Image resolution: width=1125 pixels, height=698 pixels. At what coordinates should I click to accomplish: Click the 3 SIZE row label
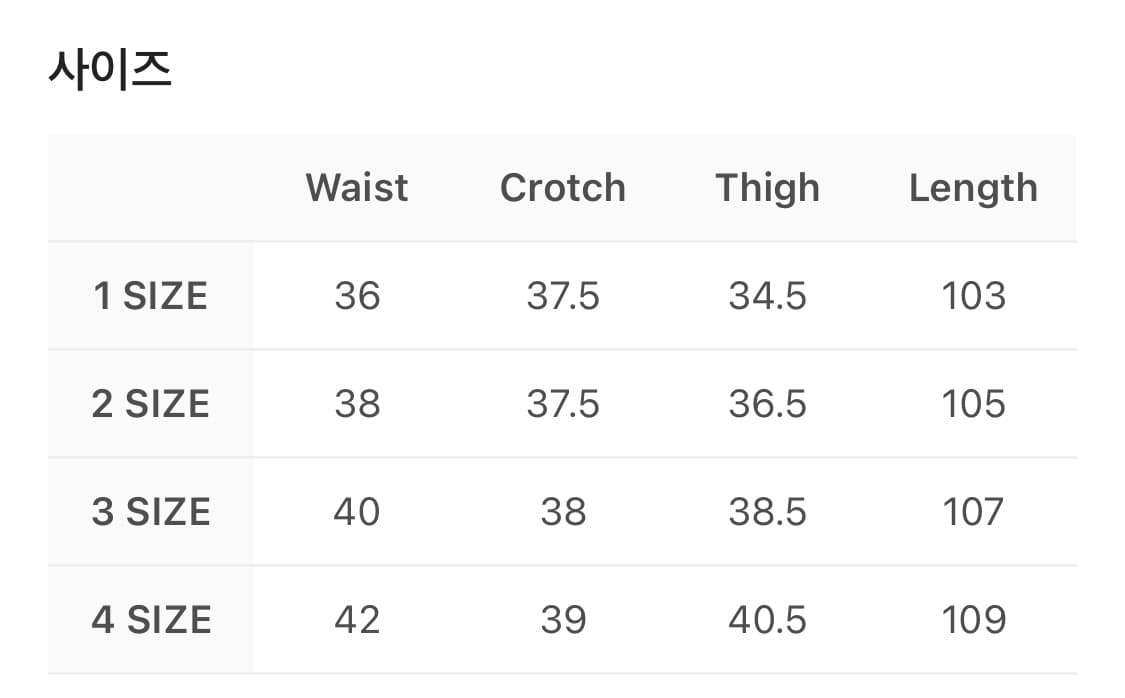(150, 512)
